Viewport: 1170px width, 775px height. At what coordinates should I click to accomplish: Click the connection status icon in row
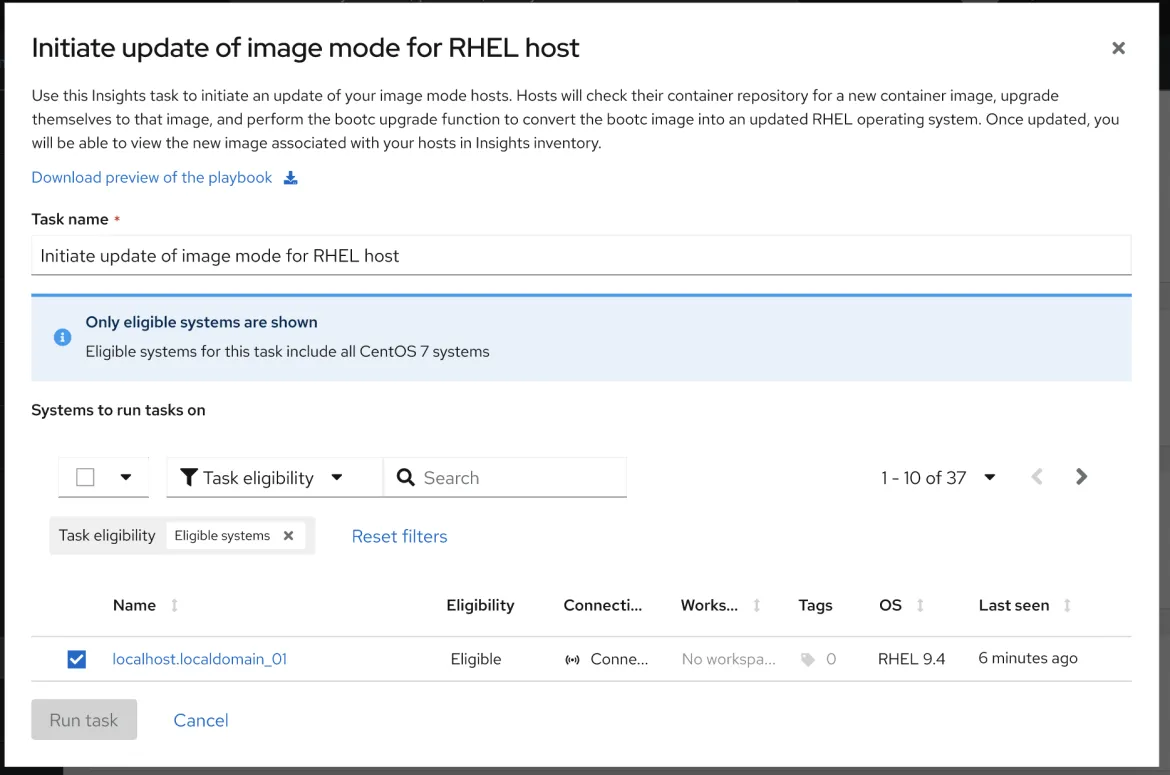[x=572, y=659]
